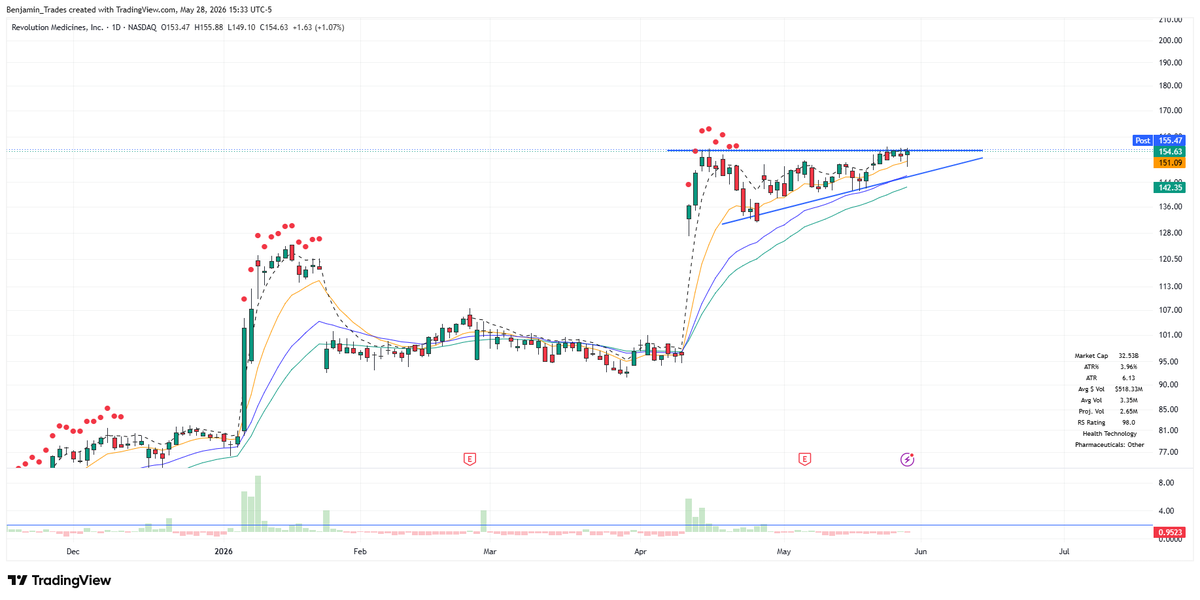Click the high value H155.88
Image resolution: width=1200 pixels, height=600 pixels.
(x=210, y=27)
